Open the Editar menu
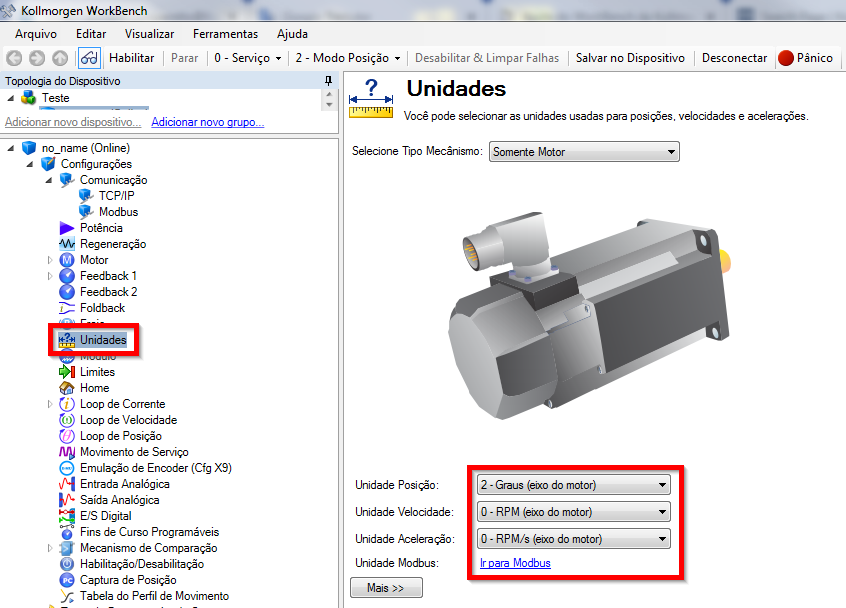 tap(91, 33)
